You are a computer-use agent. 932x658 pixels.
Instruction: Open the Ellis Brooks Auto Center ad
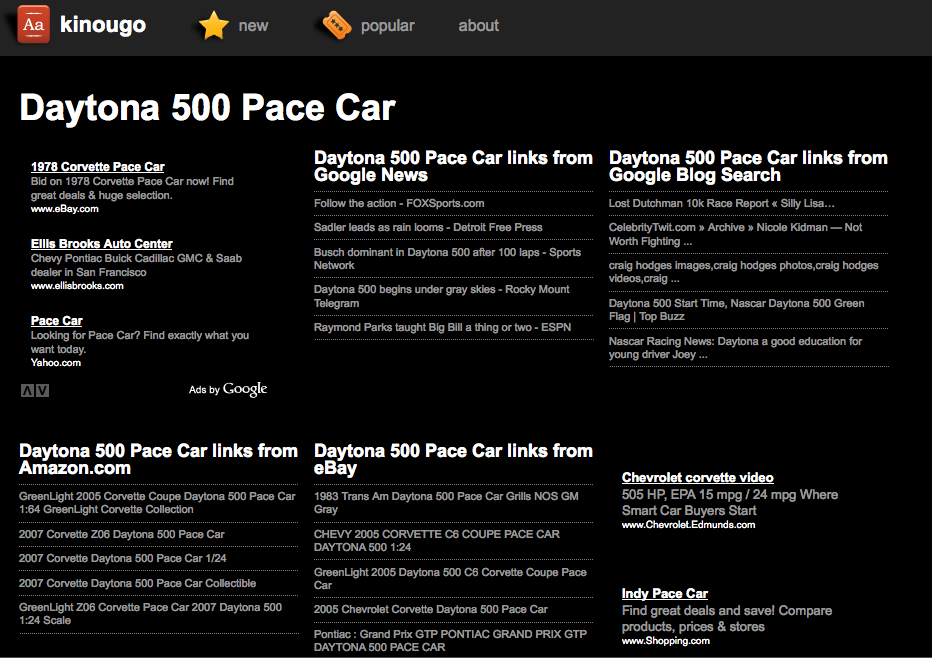(x=102, y=244)
